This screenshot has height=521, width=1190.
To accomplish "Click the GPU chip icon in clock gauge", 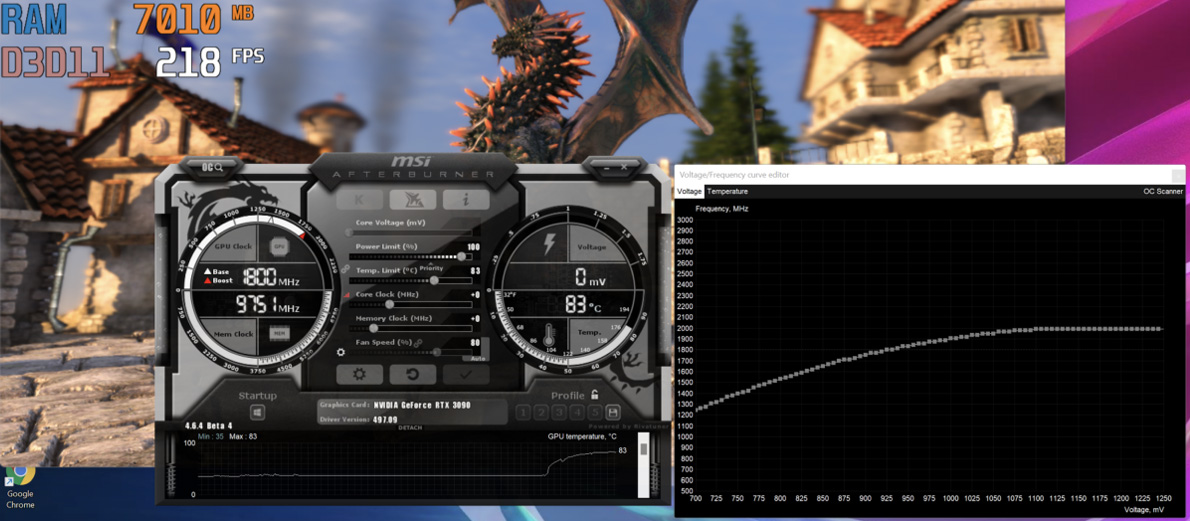I will pyautogui.click(x=279, y=247).
